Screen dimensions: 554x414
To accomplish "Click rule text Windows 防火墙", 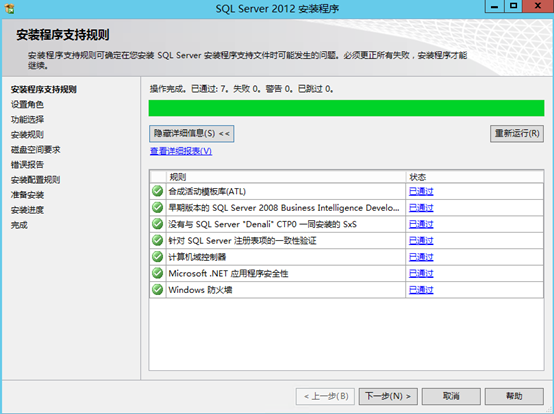I will click(x=200, y=290).
